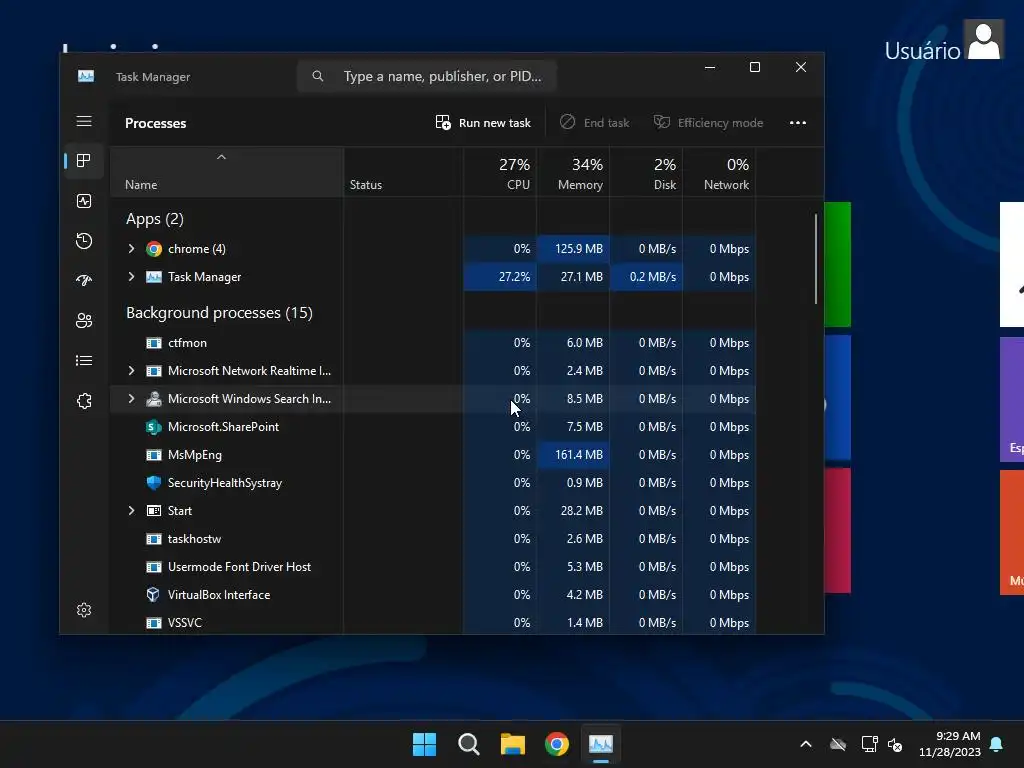Image resolution: width=1024 pixels, height=768 pixels.
Task: Expand Microsoft Windows Search row
Action: tap(131, 399)
